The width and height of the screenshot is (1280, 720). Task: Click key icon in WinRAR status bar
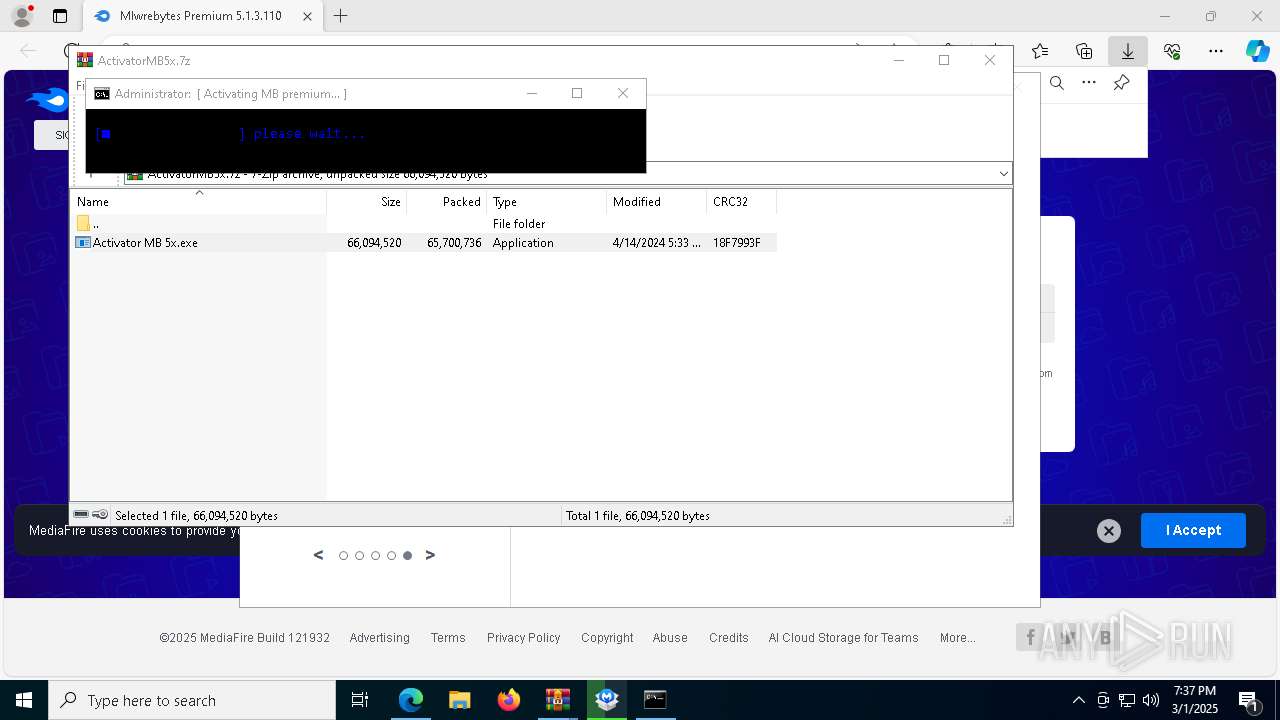[100, 515]
